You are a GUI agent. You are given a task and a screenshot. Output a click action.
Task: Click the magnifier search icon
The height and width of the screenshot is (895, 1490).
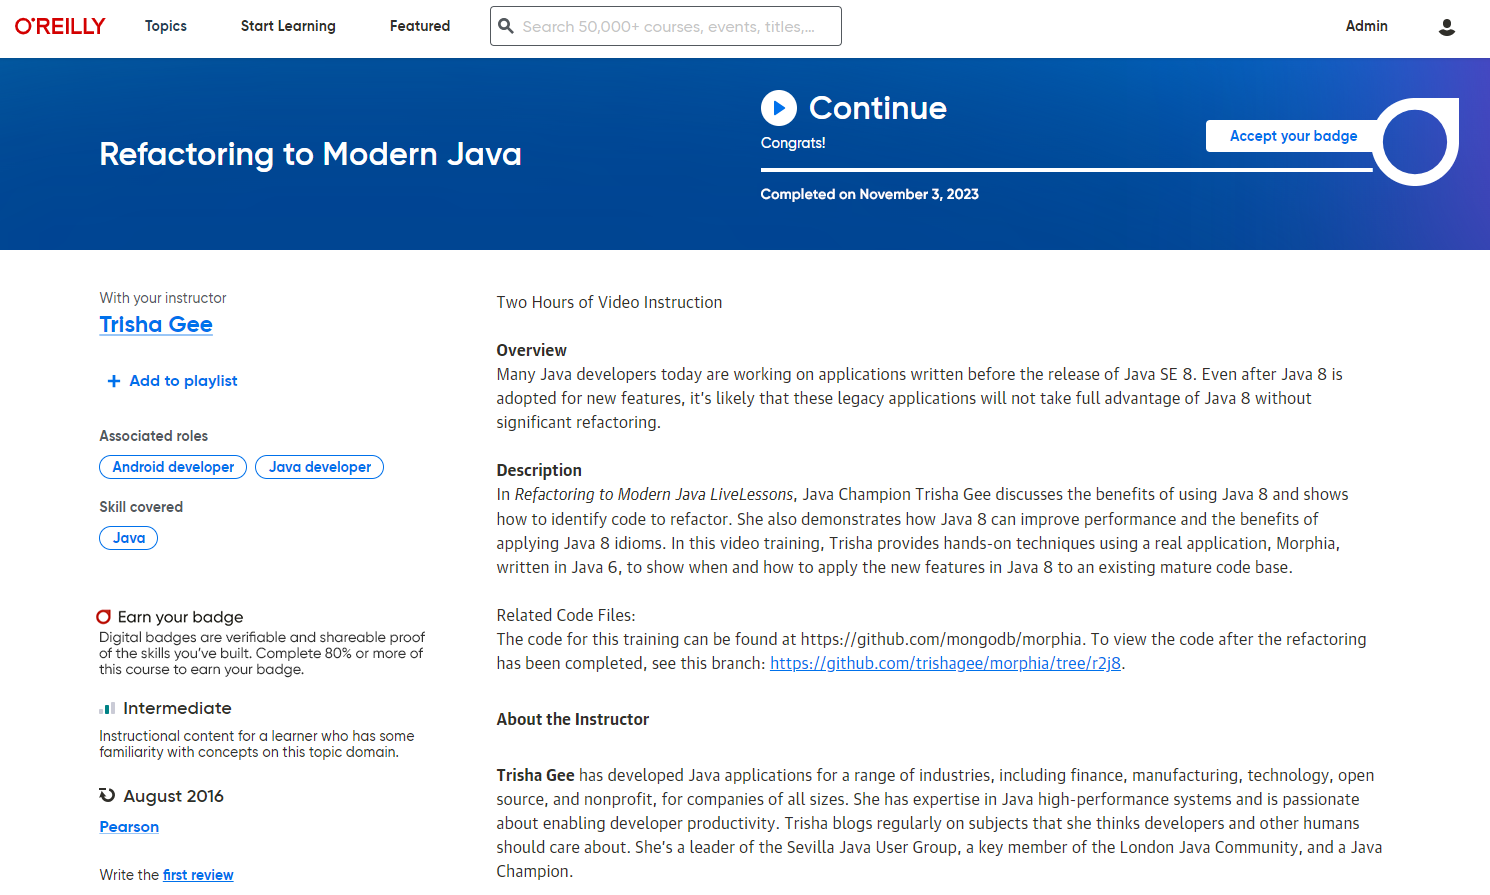(506, 26)
